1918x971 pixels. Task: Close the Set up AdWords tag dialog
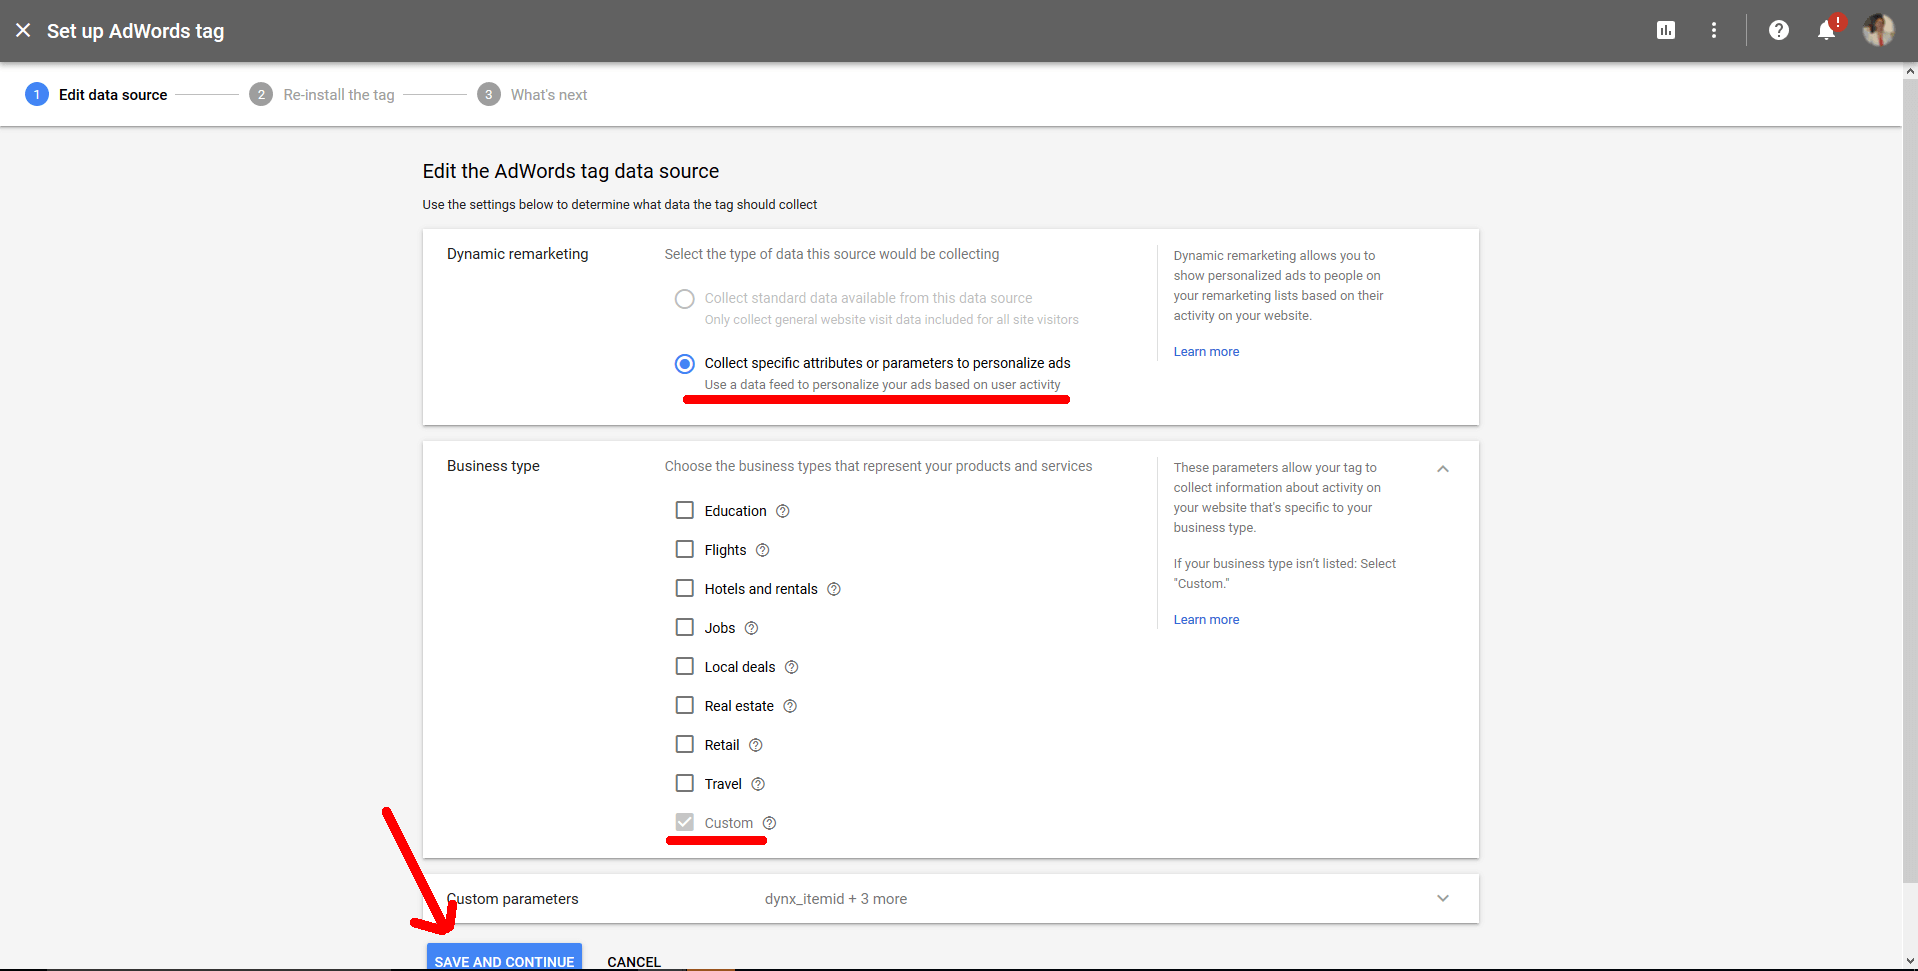click(23, 31)
